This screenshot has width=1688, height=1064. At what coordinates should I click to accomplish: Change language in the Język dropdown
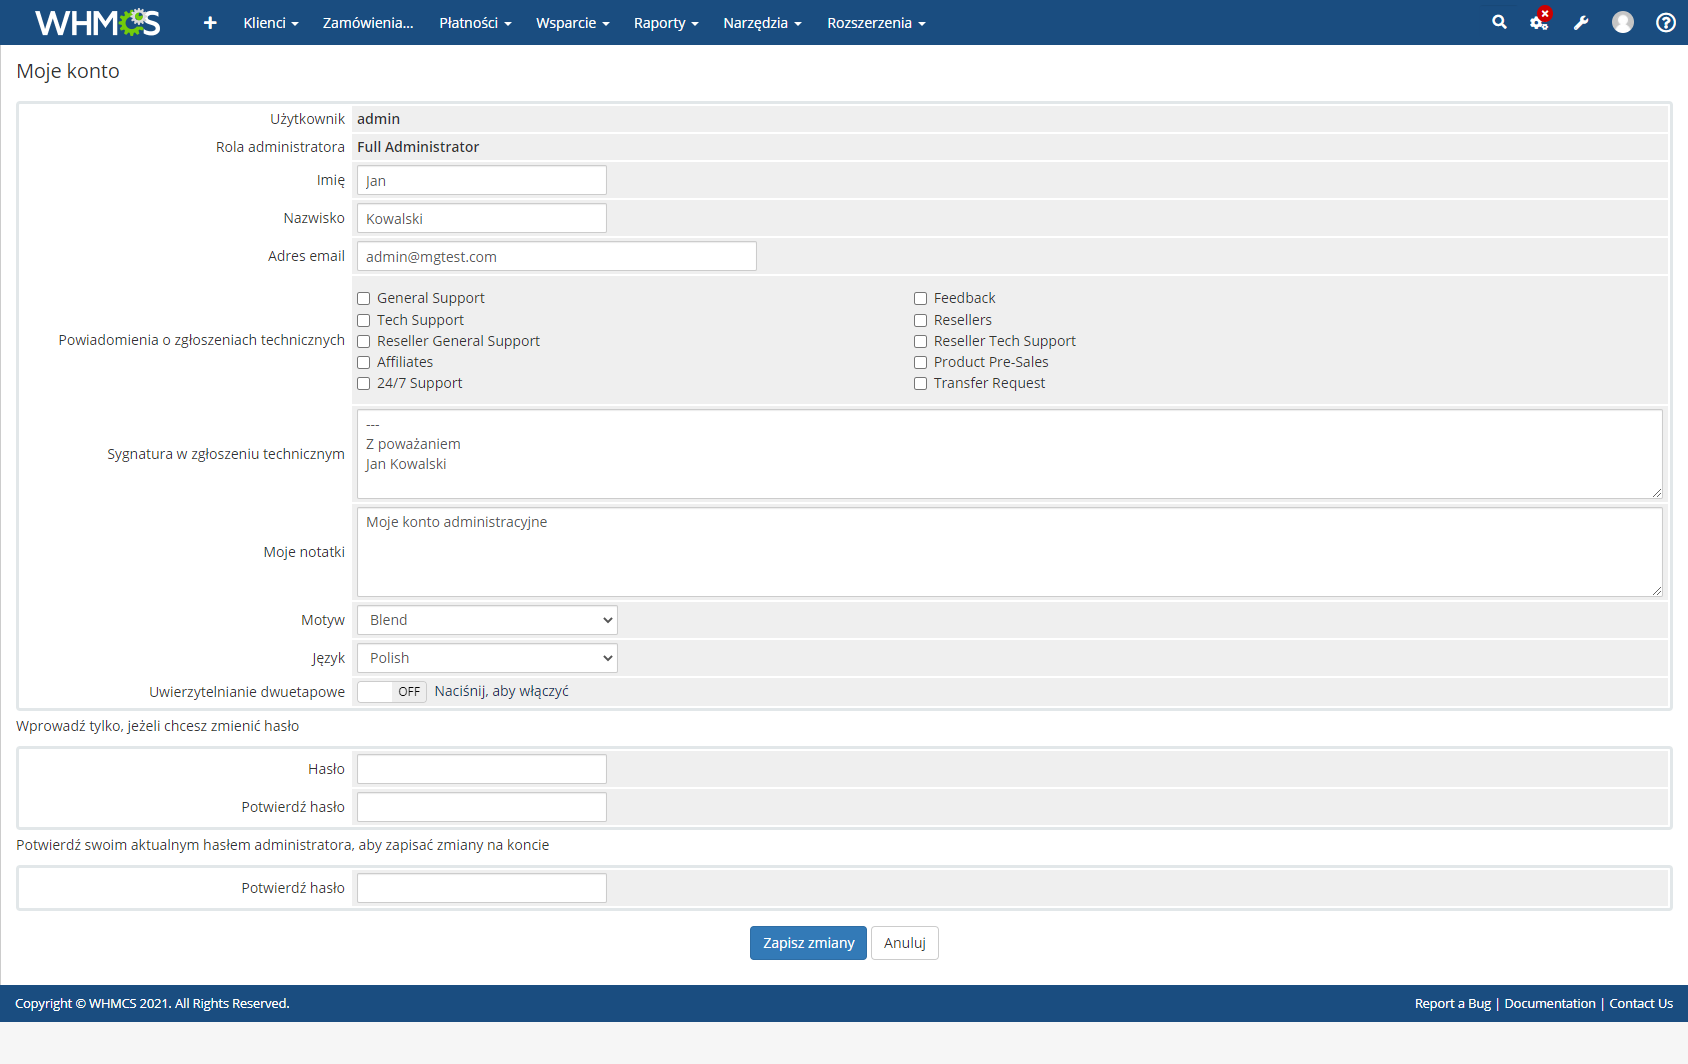click(487, 657)
